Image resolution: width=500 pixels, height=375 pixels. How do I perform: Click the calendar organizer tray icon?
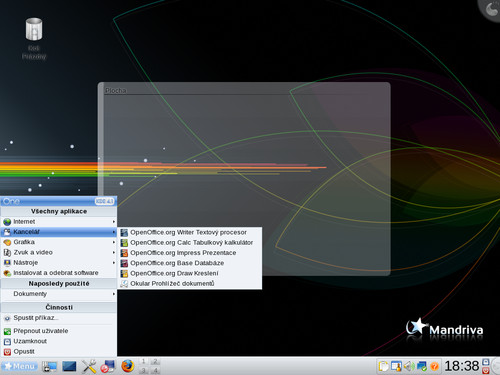(396, 366)
